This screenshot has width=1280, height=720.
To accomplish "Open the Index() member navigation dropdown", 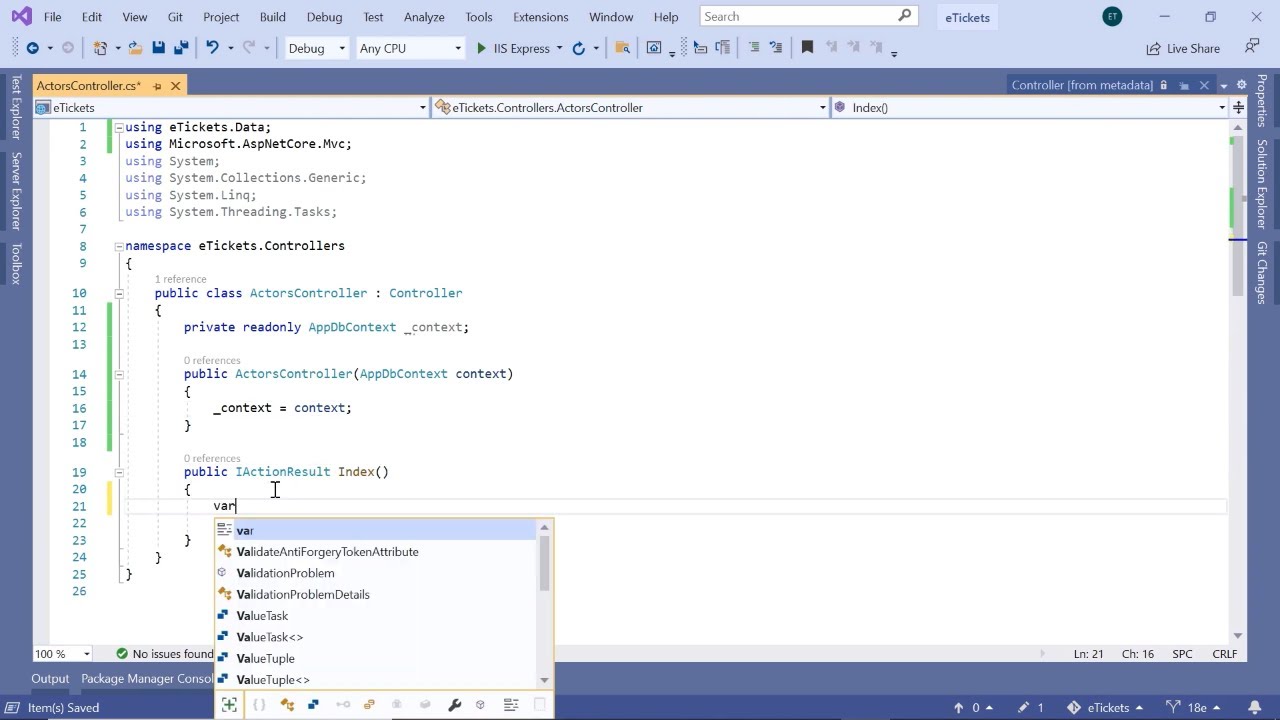I will 1031,107.
